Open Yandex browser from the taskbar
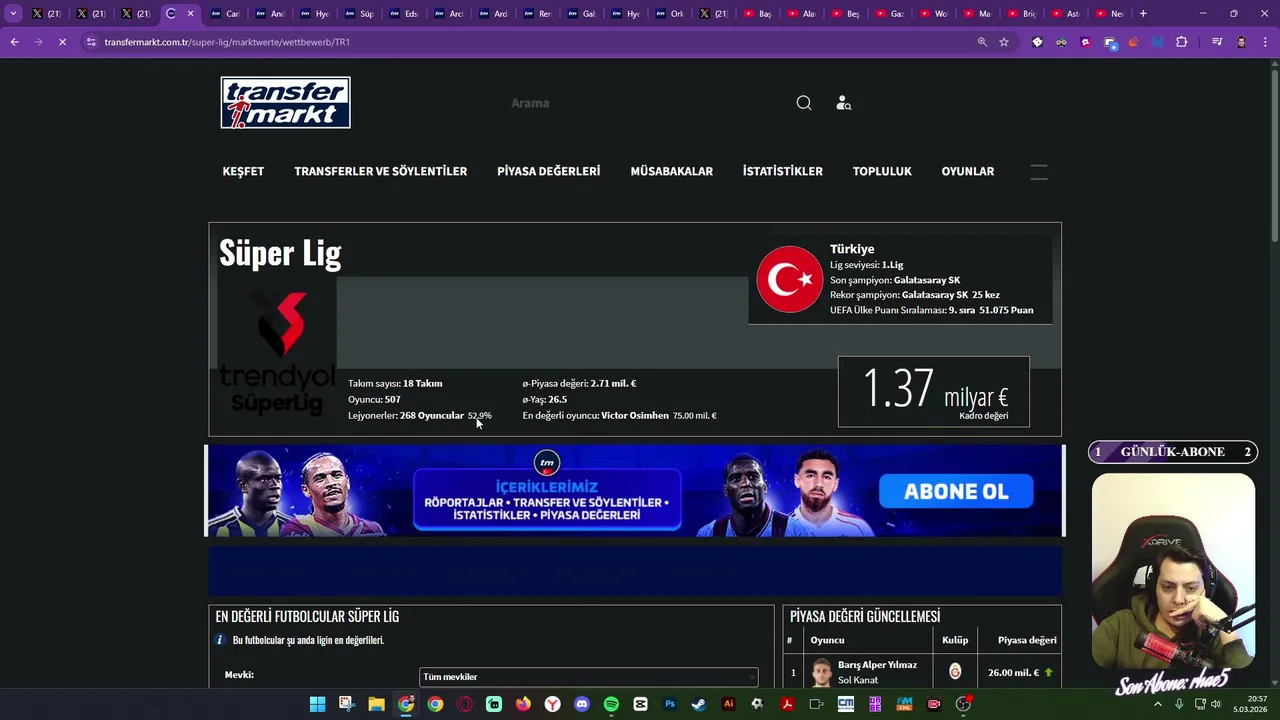The height and width of the screenshot is (720, 1280). [x=552, y=704]
